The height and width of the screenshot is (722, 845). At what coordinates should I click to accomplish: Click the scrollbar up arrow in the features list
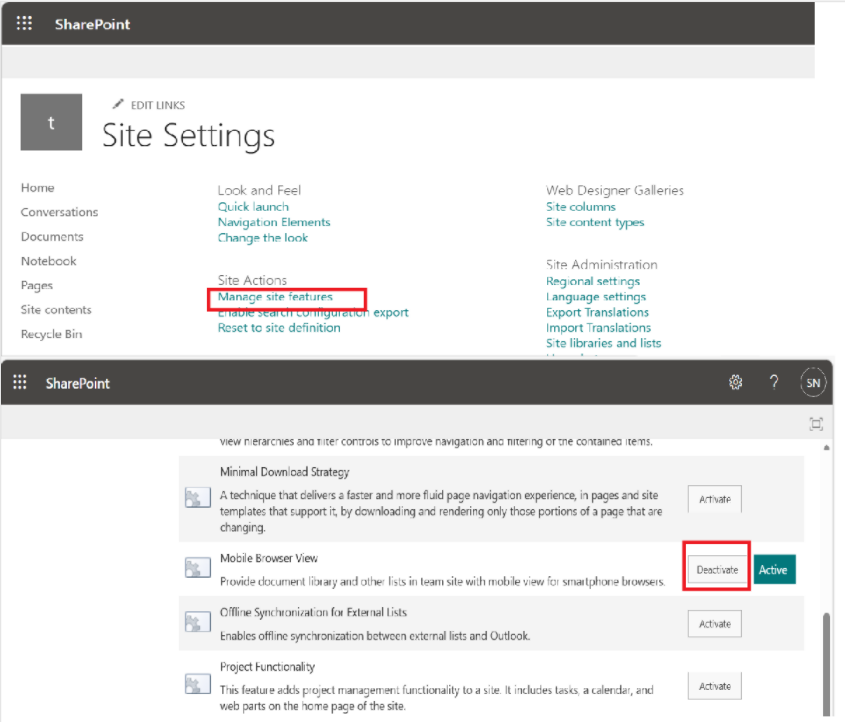(827, 448)
